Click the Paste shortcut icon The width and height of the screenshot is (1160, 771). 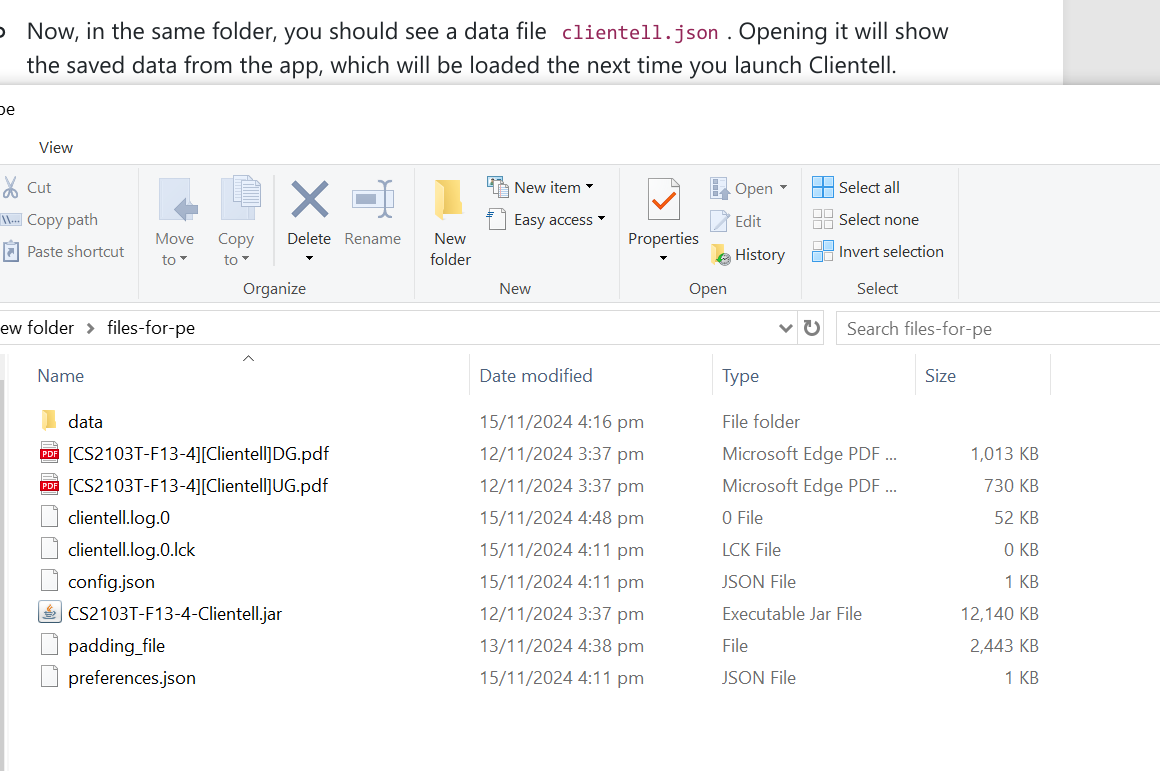(10, 252)
